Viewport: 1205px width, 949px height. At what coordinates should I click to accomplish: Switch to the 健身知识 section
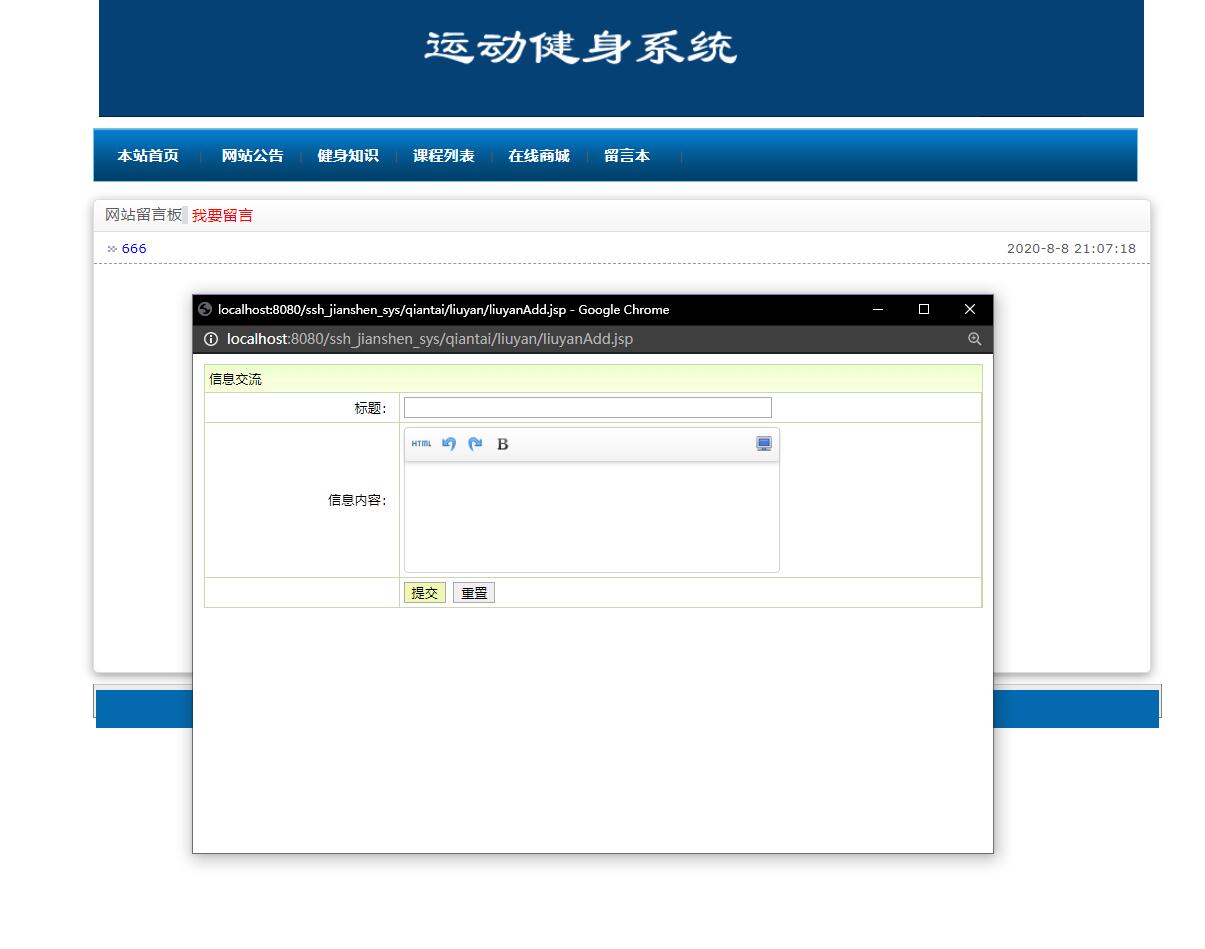point(347,155)
